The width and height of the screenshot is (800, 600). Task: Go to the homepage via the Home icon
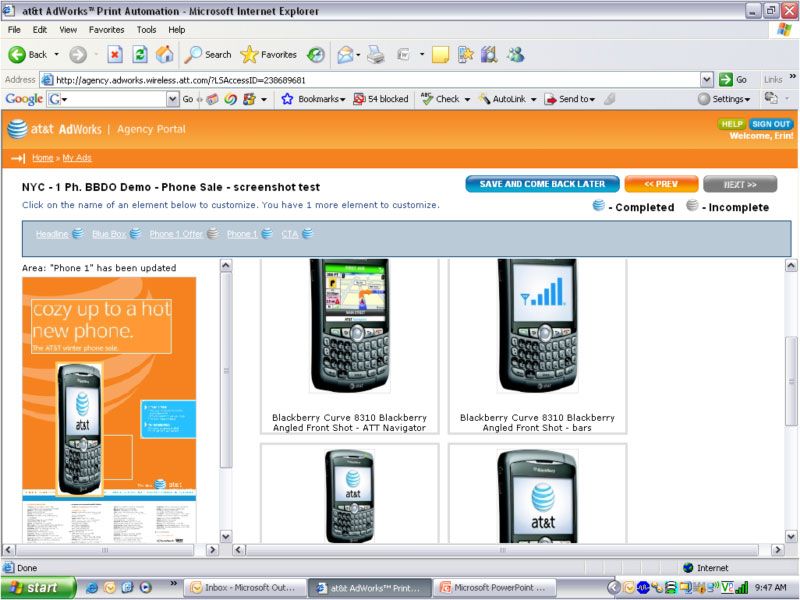click(x=165, y=54)
